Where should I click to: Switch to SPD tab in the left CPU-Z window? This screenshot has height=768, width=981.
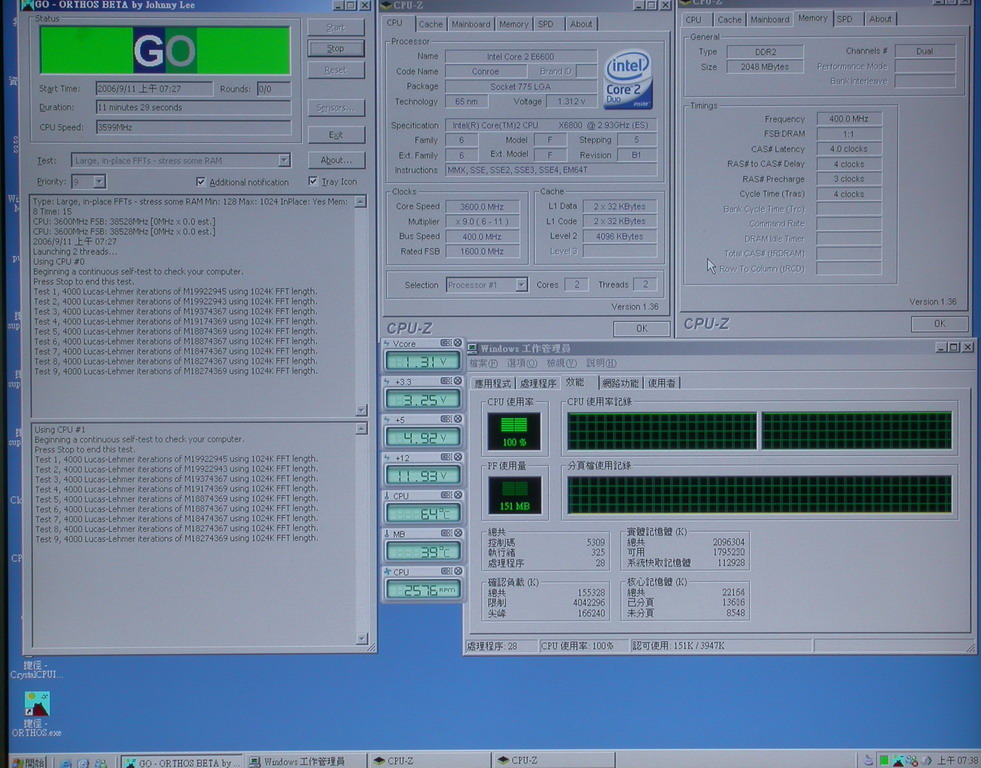point(546,24)
